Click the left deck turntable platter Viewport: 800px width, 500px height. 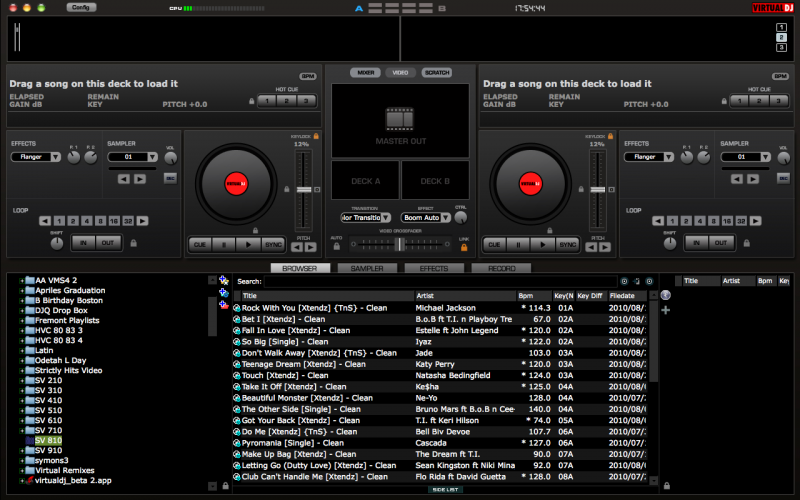236,184
